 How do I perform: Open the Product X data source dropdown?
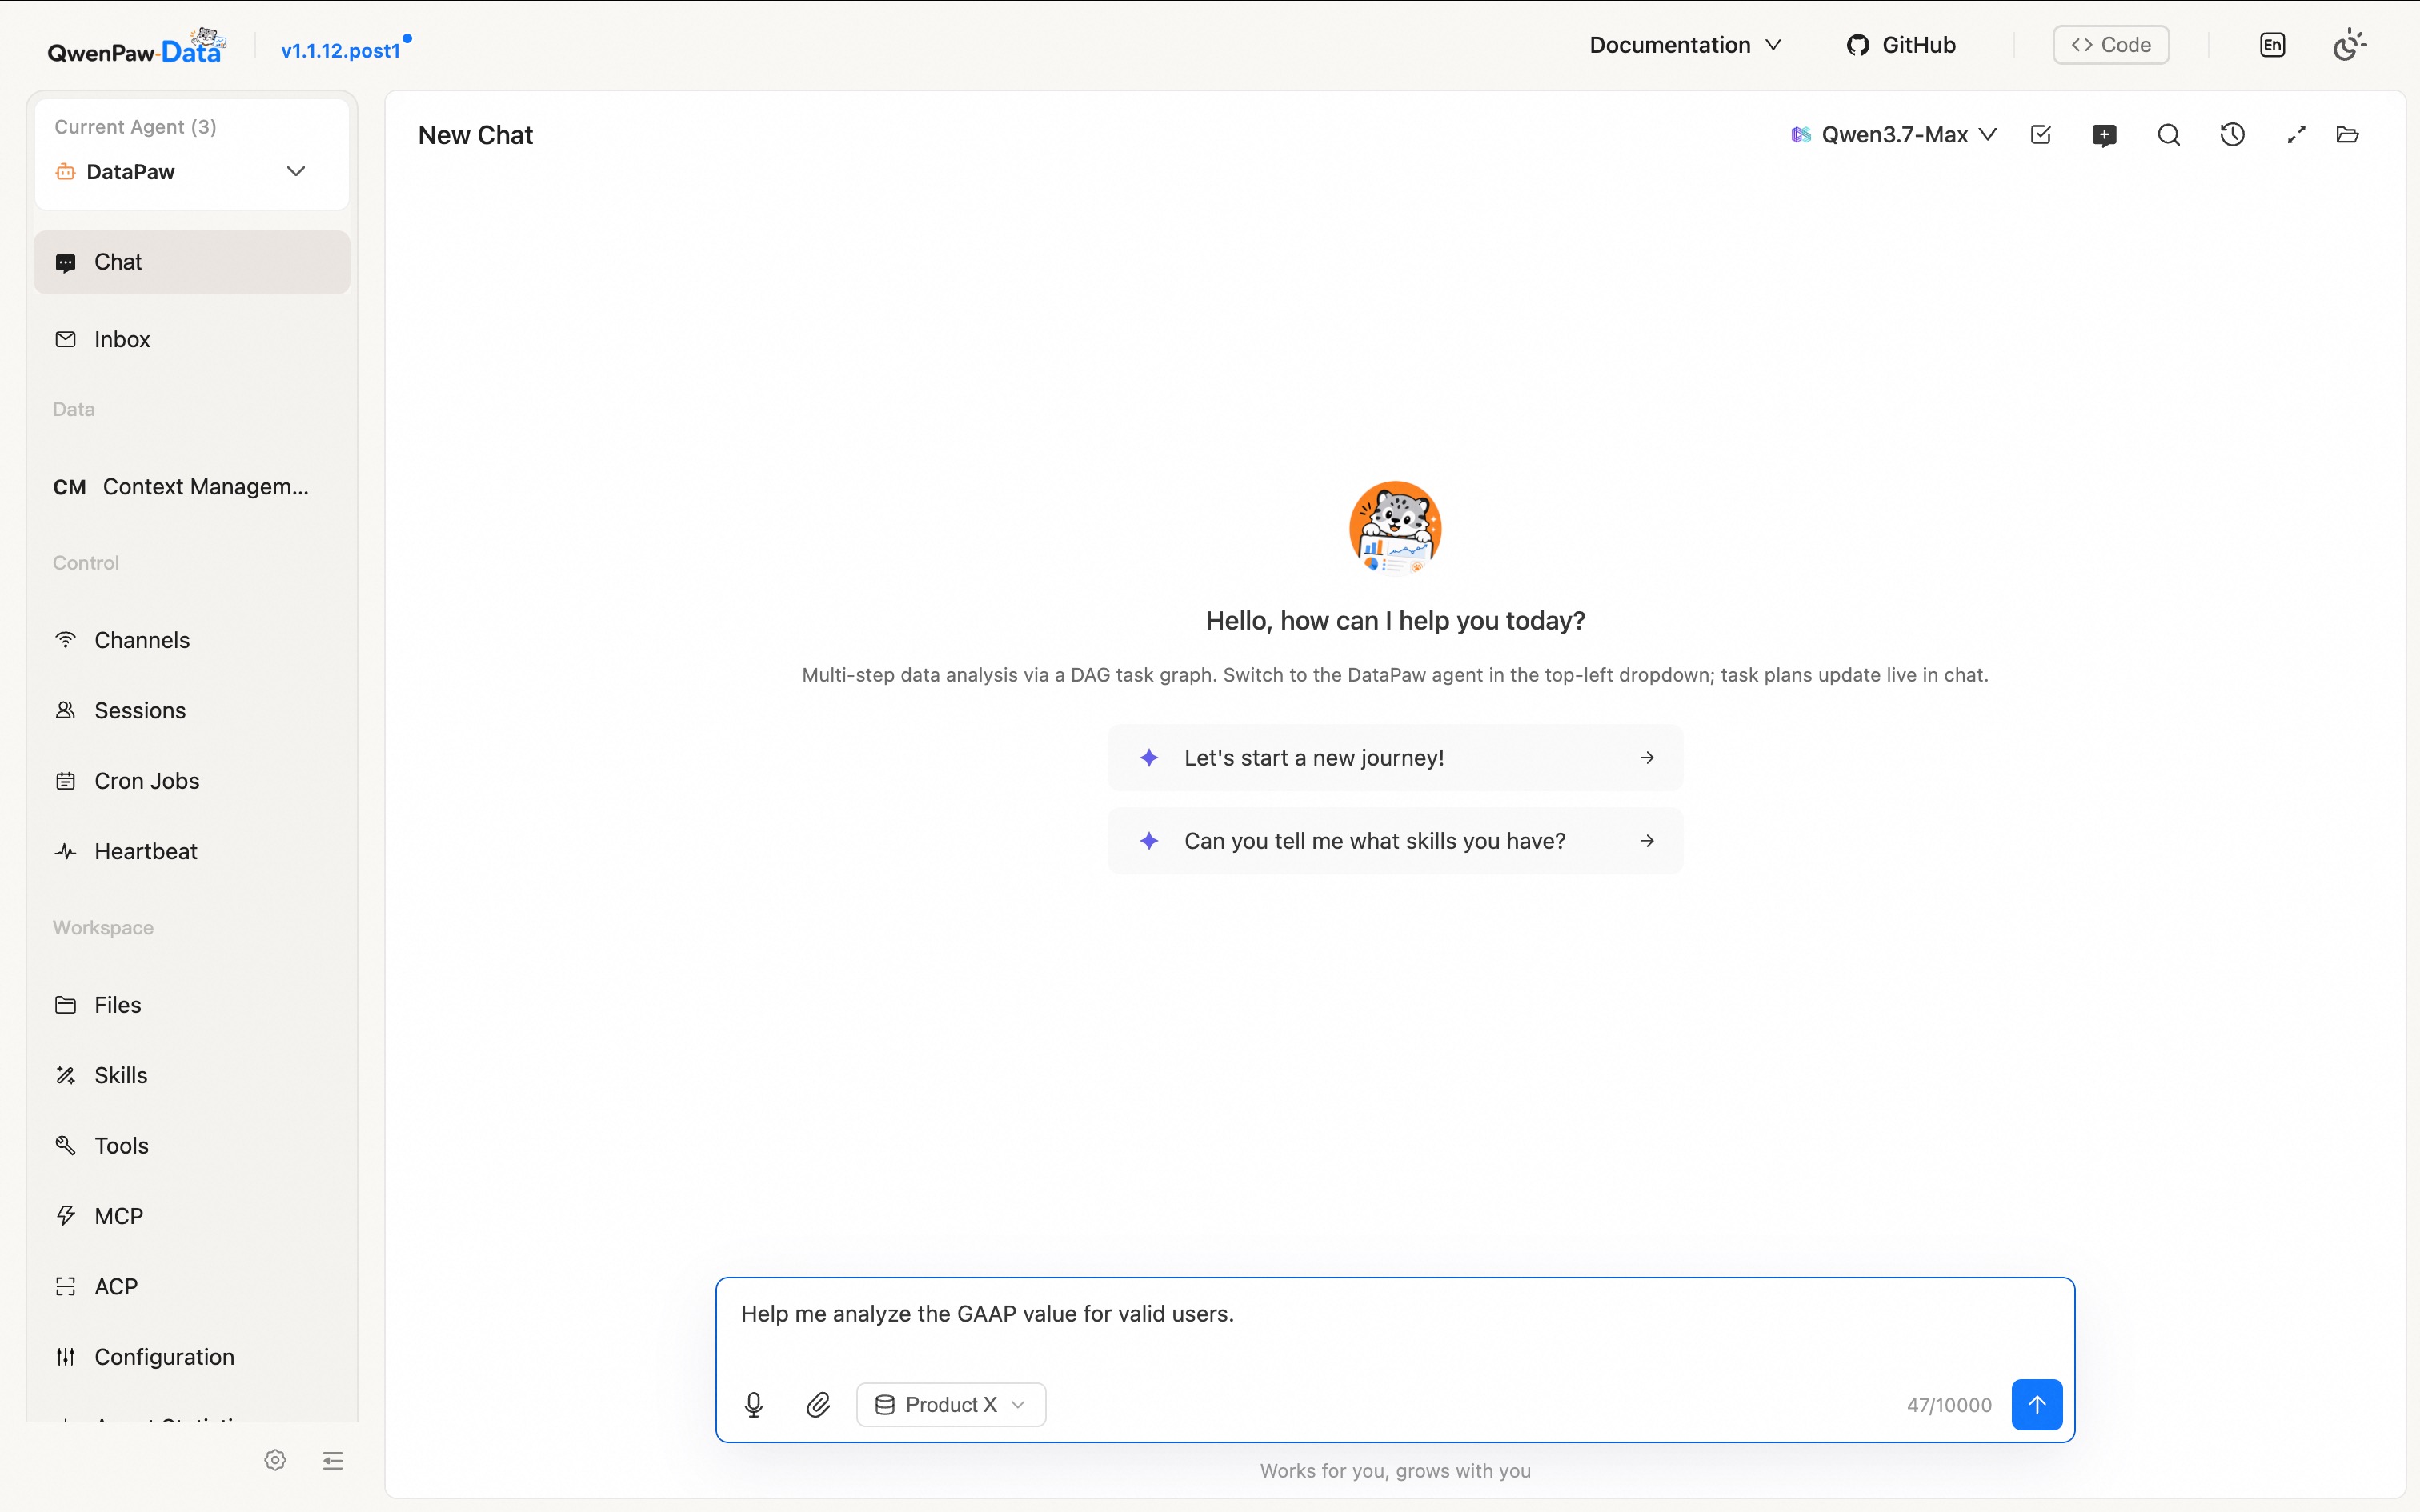click(x=951, y=1405)
